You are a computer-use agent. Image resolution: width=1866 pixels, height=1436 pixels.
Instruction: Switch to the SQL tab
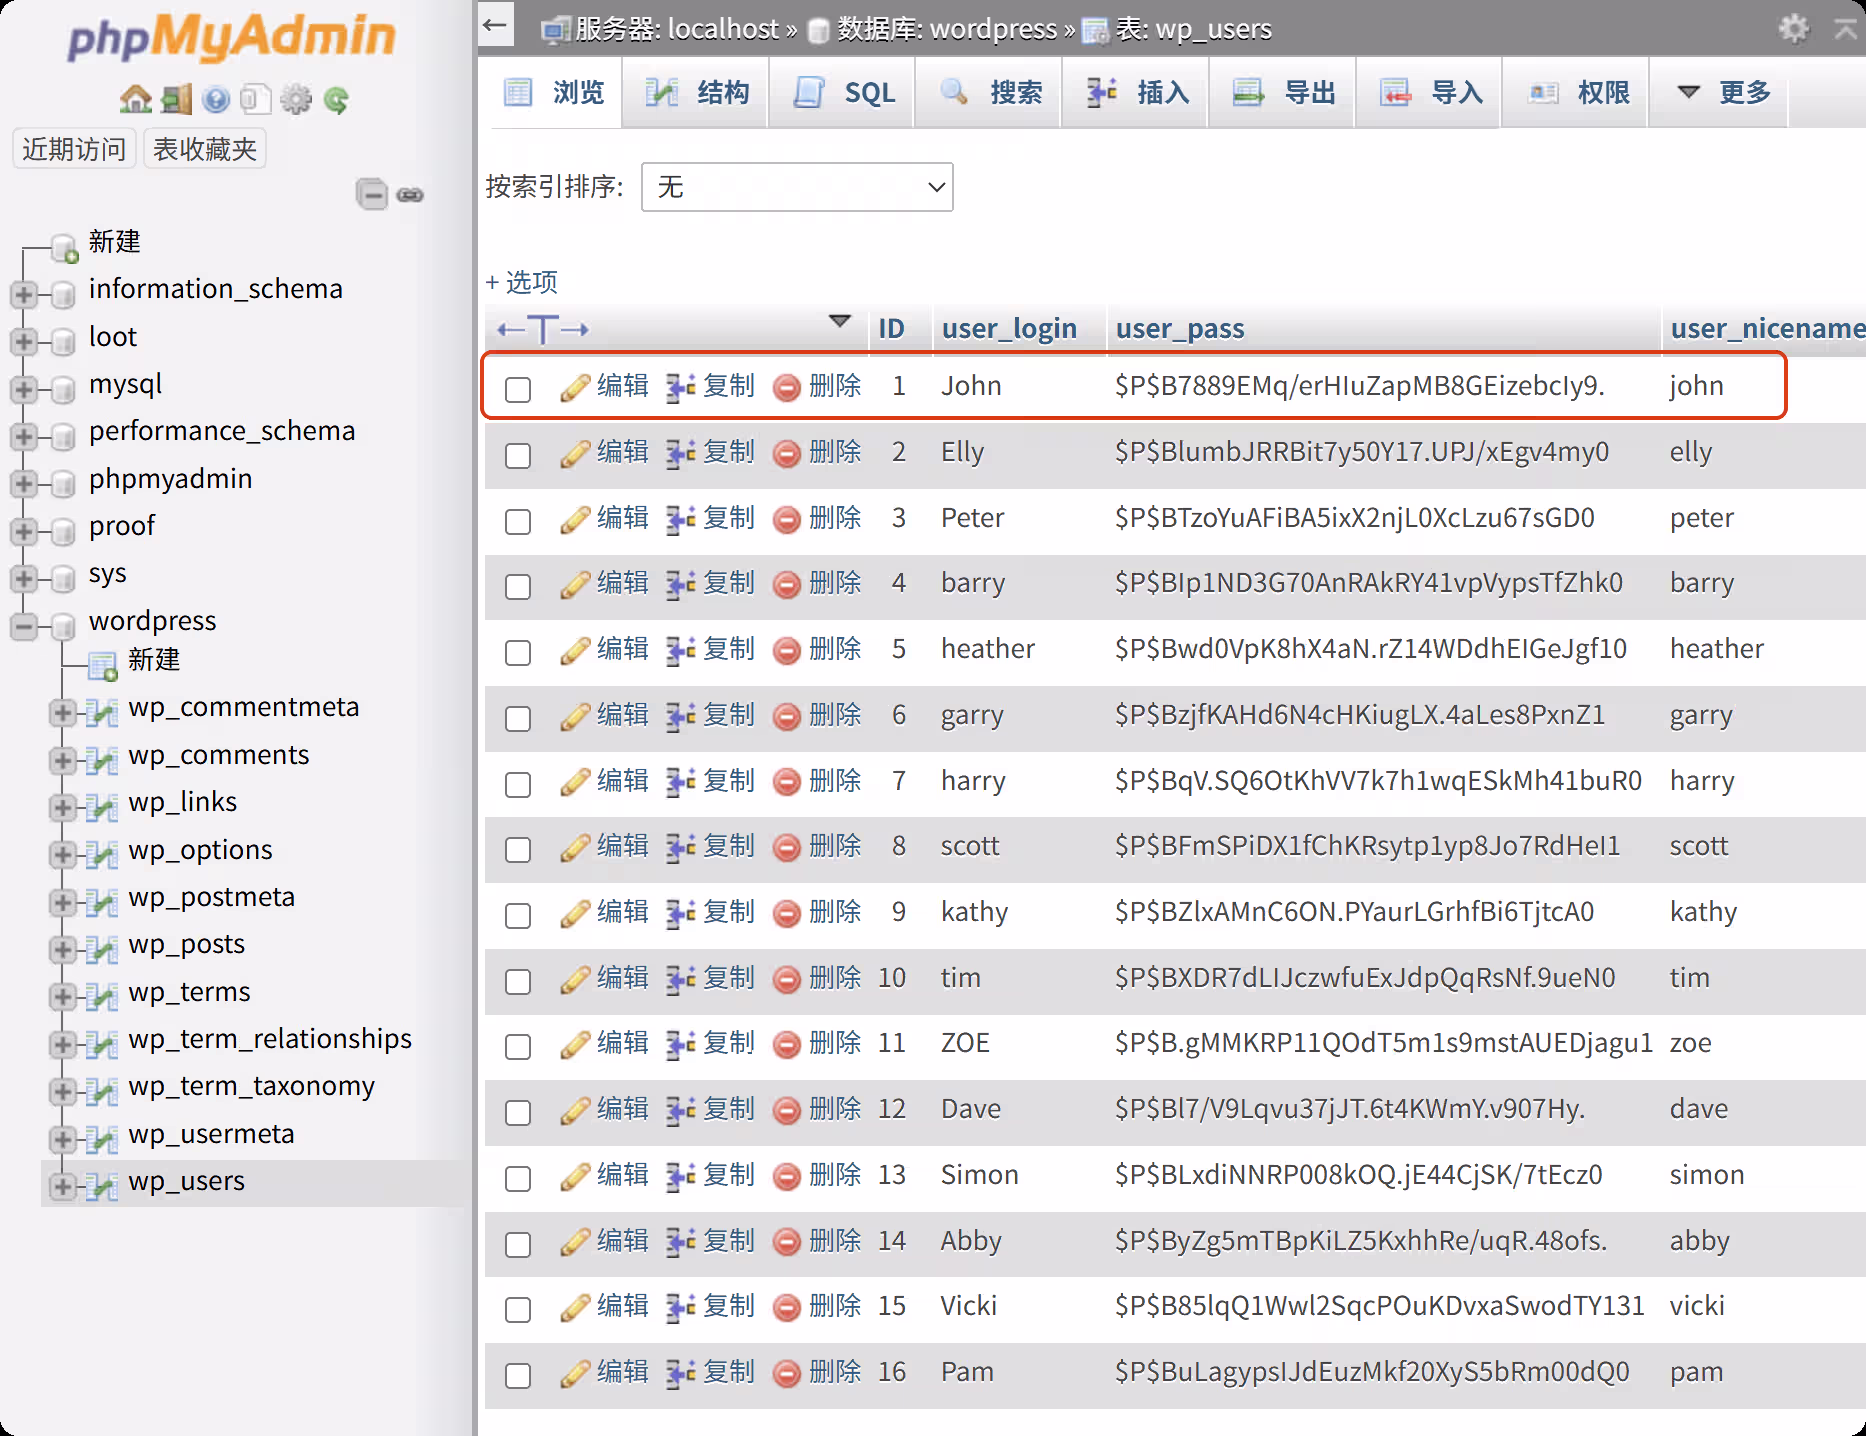tap(843, 93)
